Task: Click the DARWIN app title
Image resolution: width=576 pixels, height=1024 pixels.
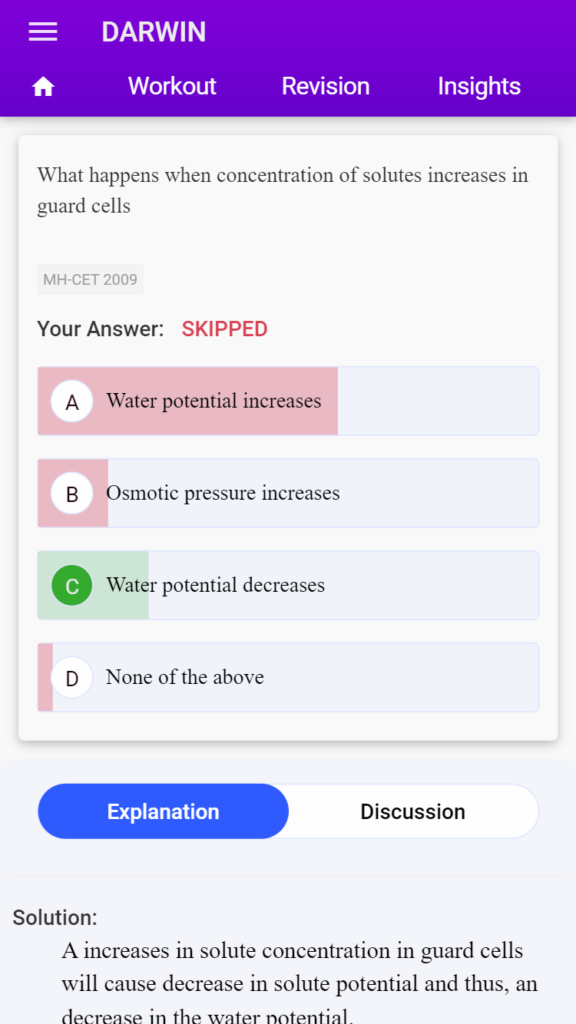Action: (153, 32)
